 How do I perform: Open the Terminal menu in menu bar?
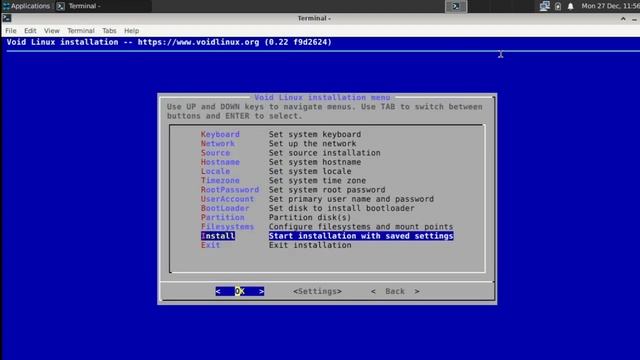pyautogui.click(x=81, y=31)
